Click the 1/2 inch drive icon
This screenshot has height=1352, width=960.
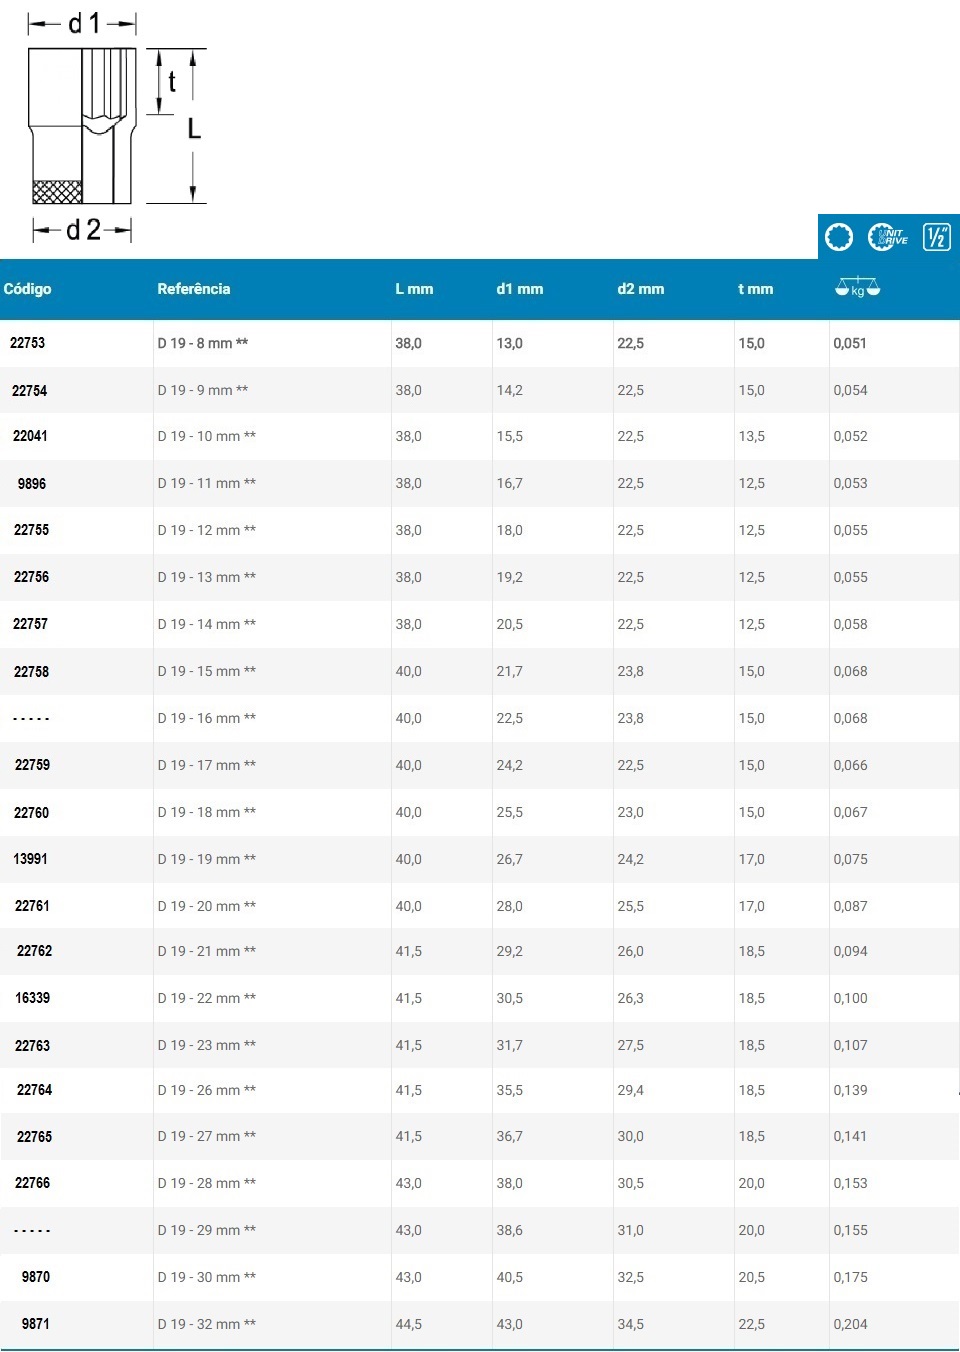pos(936,237)
